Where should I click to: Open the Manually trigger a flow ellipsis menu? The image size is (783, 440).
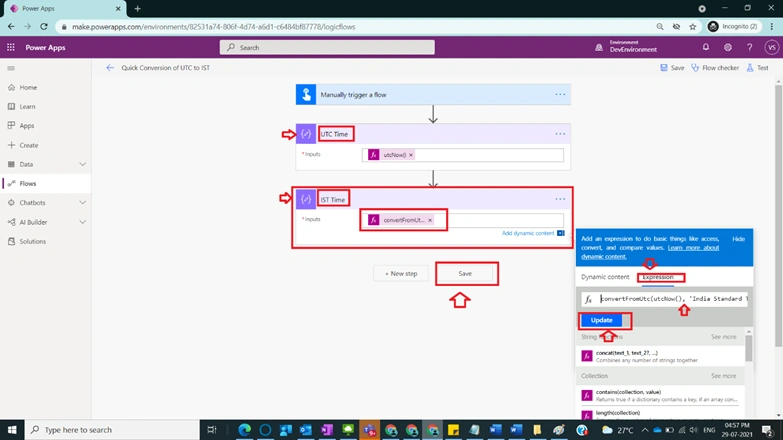point(560,94)
